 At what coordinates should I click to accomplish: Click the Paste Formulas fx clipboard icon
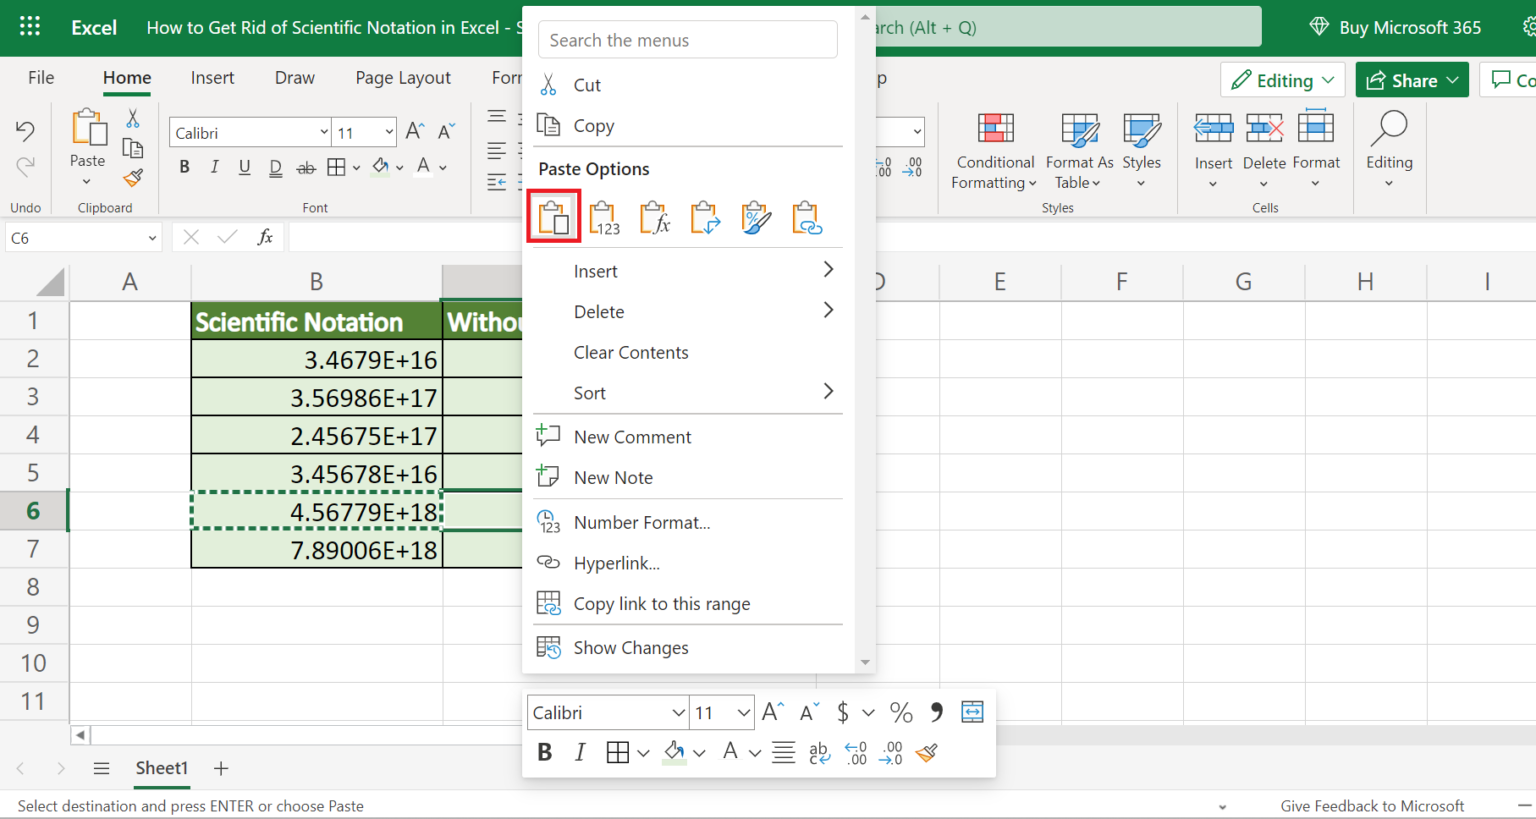click(x=655, y=216)
